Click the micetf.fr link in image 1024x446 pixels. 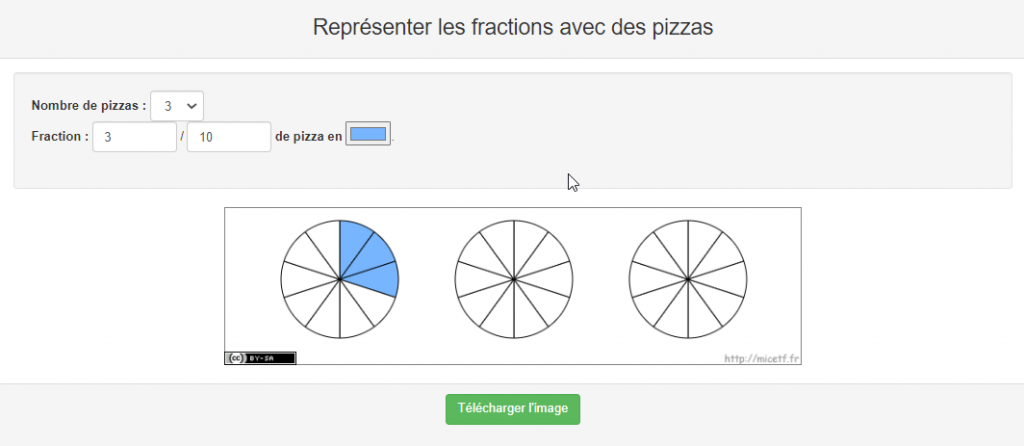click(x=760, y=357)
